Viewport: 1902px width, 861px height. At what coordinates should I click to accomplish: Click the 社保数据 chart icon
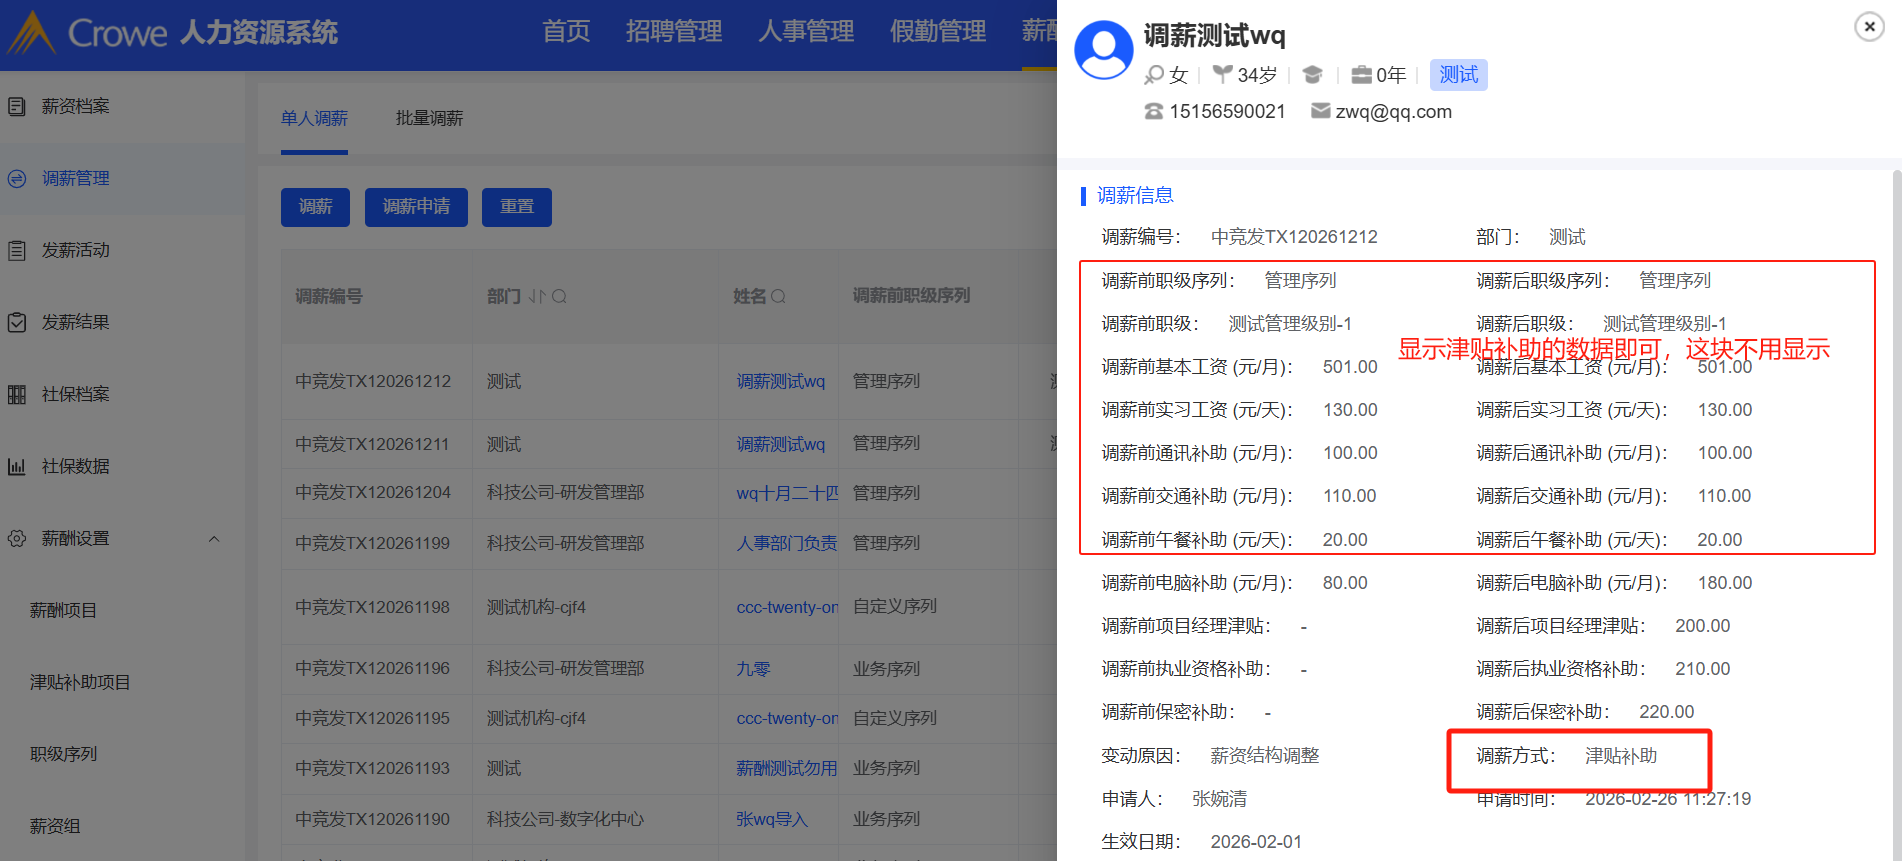pyautogui.click(x=17, y=466)
